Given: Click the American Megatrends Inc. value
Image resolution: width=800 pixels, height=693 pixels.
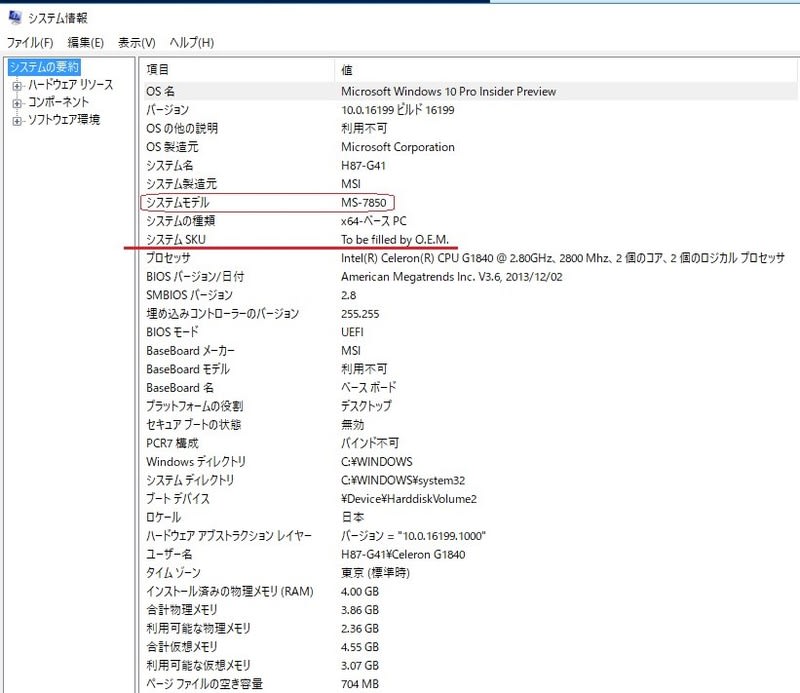Looking at the screenshot, I should tap(452, 277).
